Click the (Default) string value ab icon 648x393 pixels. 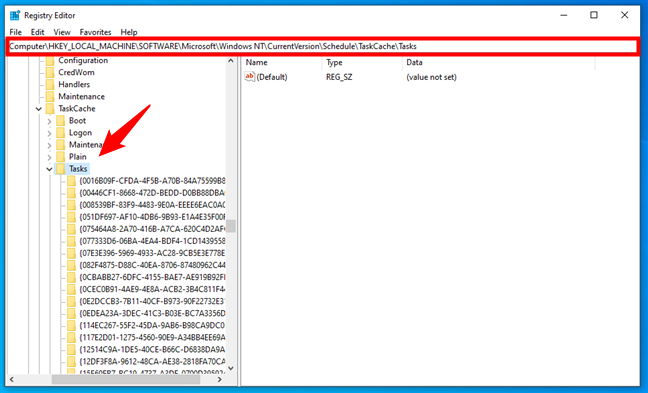pyautogui.click(x=250, y=77)
